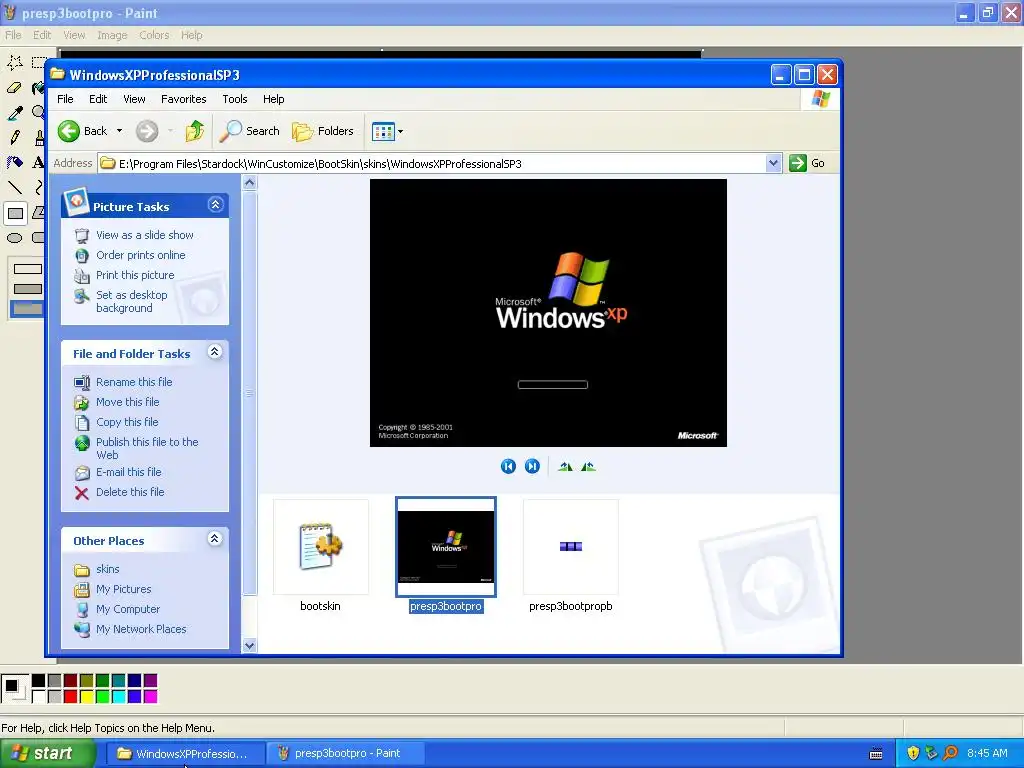The width and height of the screenshot is (1024, 768).
Task: Open the Explorer View menu
Action: tap(134, 99)
